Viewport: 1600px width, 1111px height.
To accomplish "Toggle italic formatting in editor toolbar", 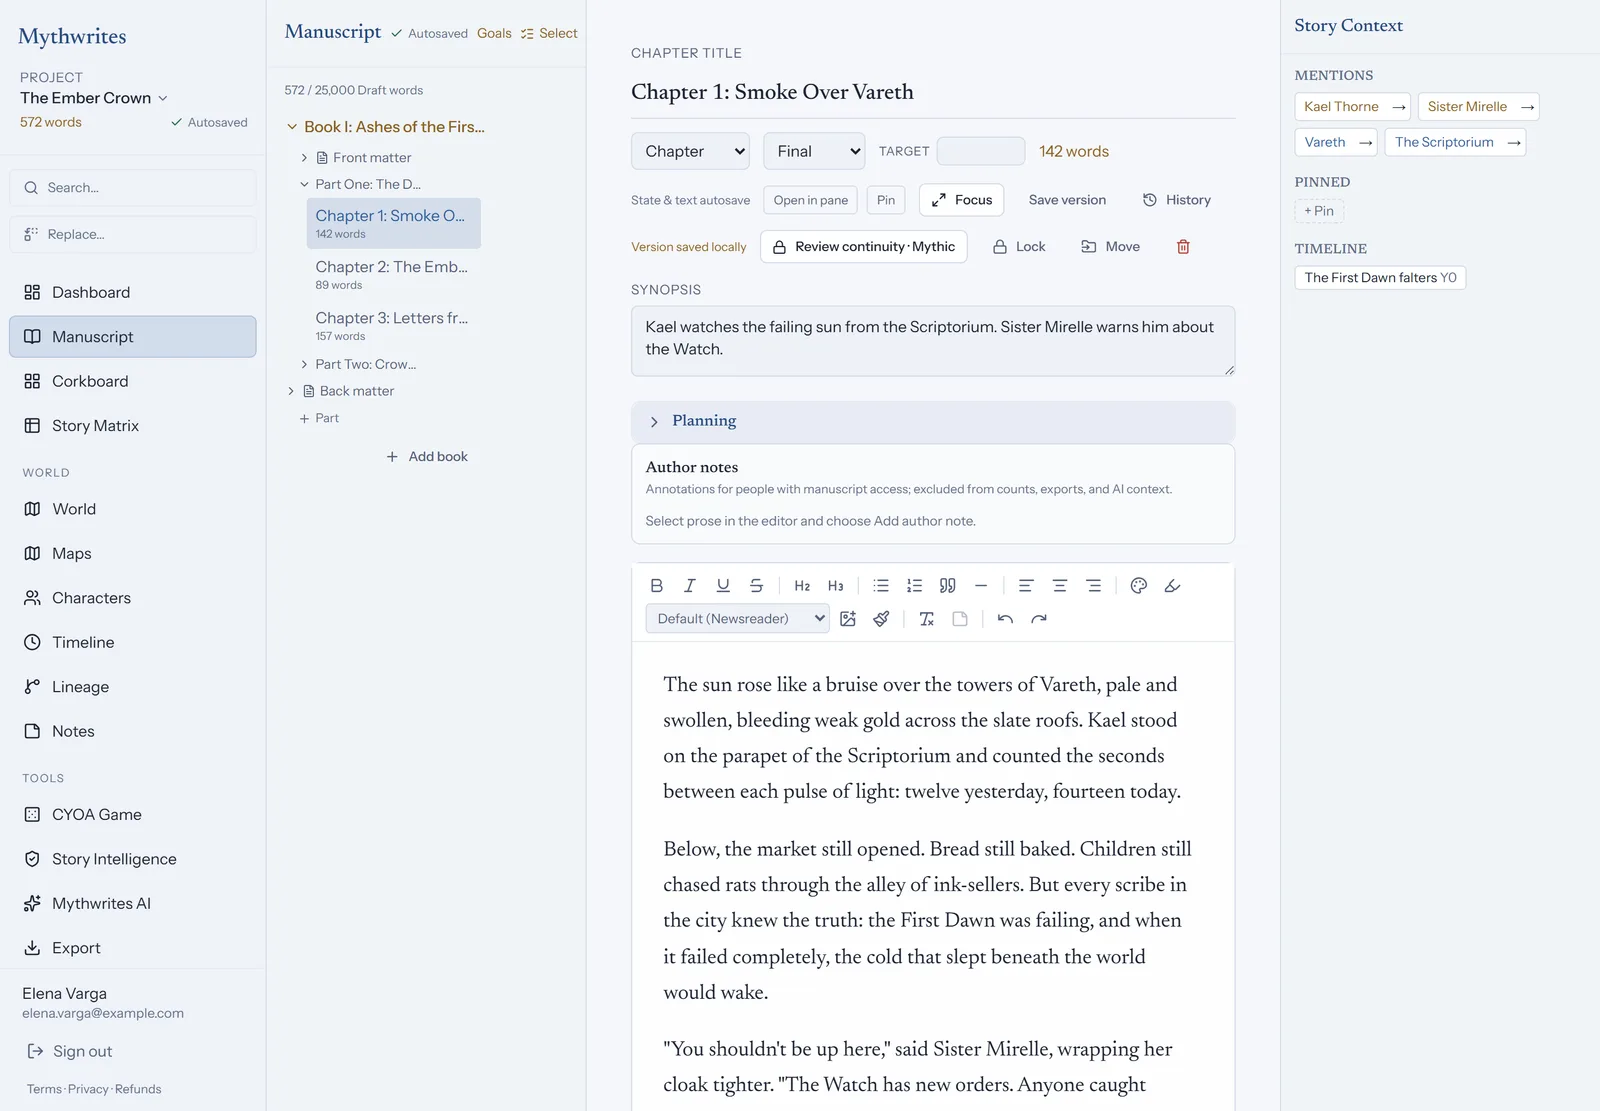I will point(689,586).
